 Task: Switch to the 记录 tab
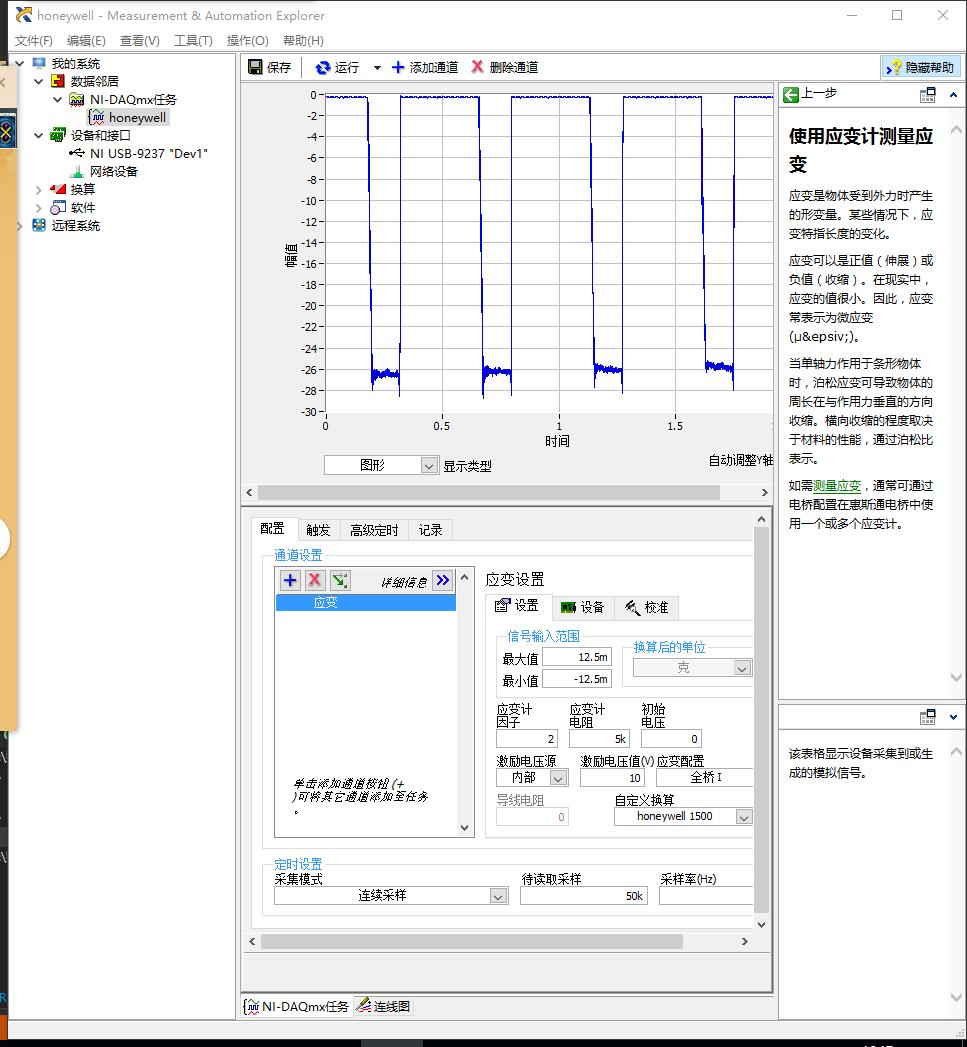(x=431, y=530)
